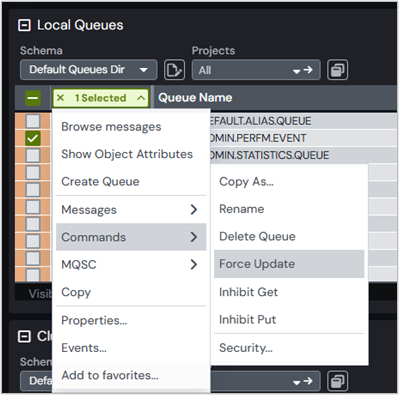Screen dimensions: 399x395
Task: Choose Copy As... in Commands submenu
Action: (x=289, y=182)
